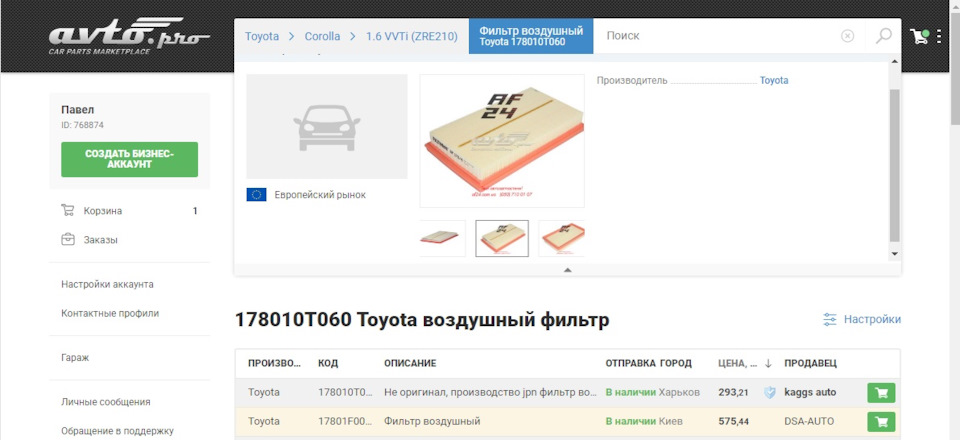
Task: Click 'В наличии Киев' availability cell
Action: pyautogui.click(x=644, y=422)
